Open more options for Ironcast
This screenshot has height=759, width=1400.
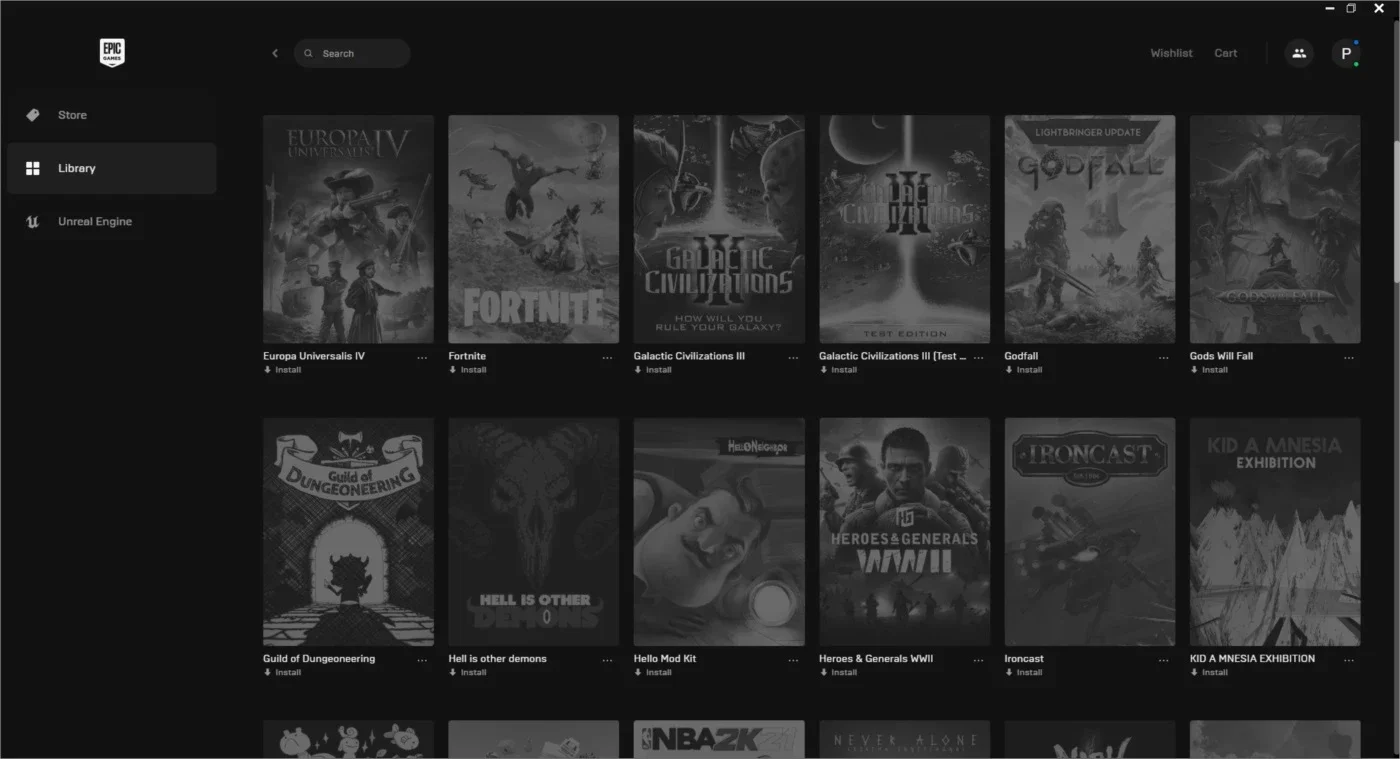[x=1163, y=660]
